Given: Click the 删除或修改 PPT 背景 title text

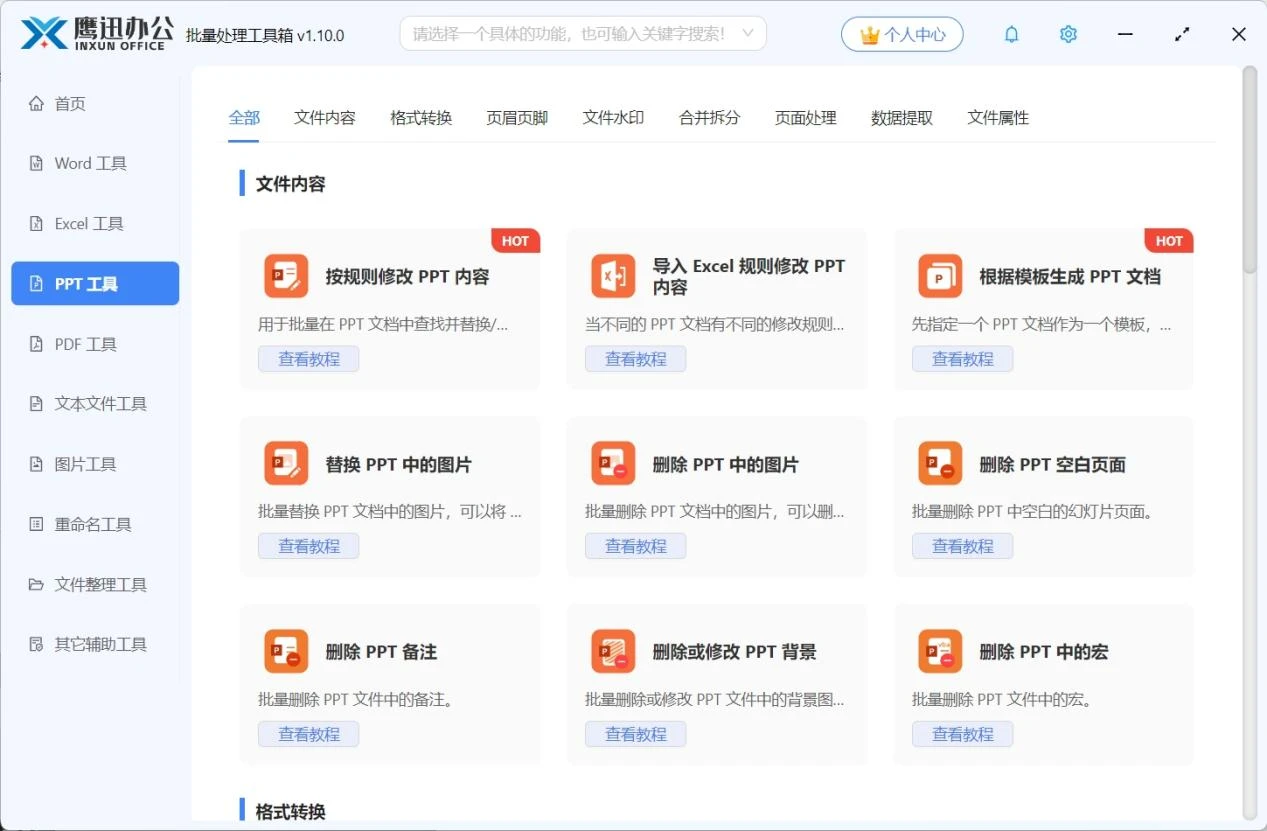Looking at the screenshot, I should (x=735, y=651).
